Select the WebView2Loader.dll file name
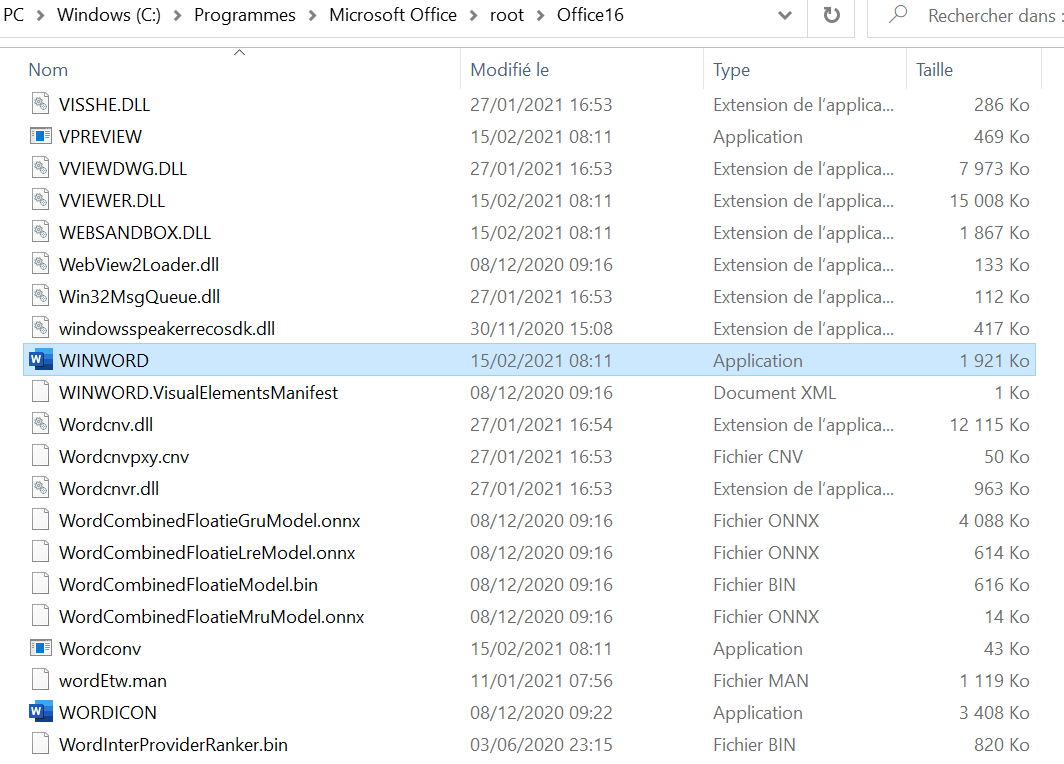 coord(139,265)
